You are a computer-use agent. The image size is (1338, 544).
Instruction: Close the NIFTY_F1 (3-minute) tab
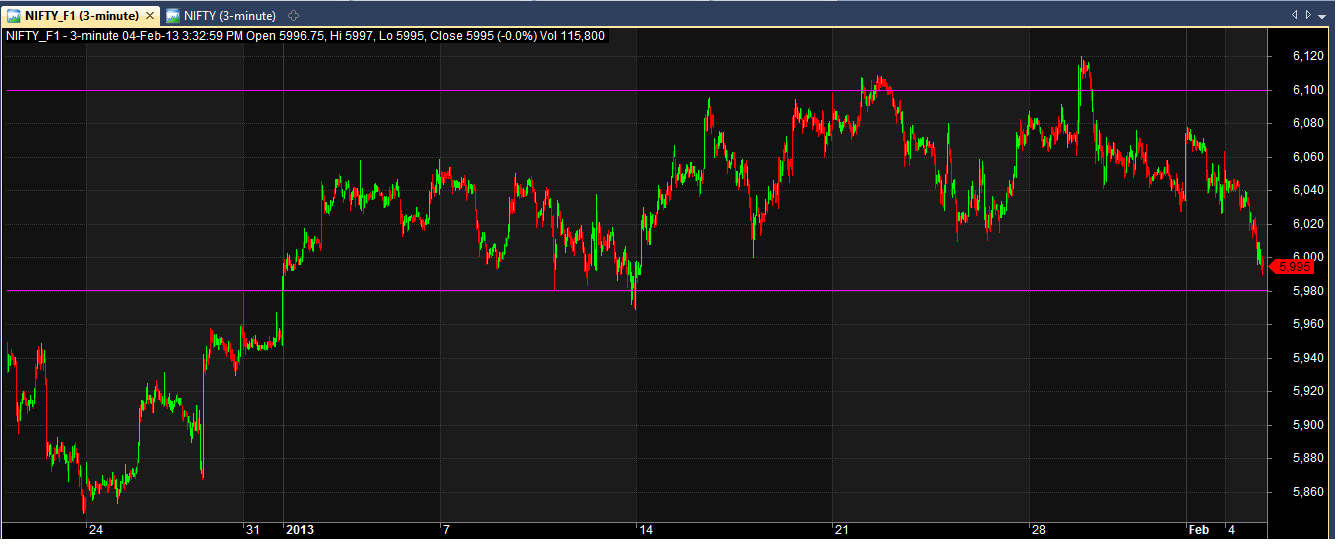click(150, 16)
